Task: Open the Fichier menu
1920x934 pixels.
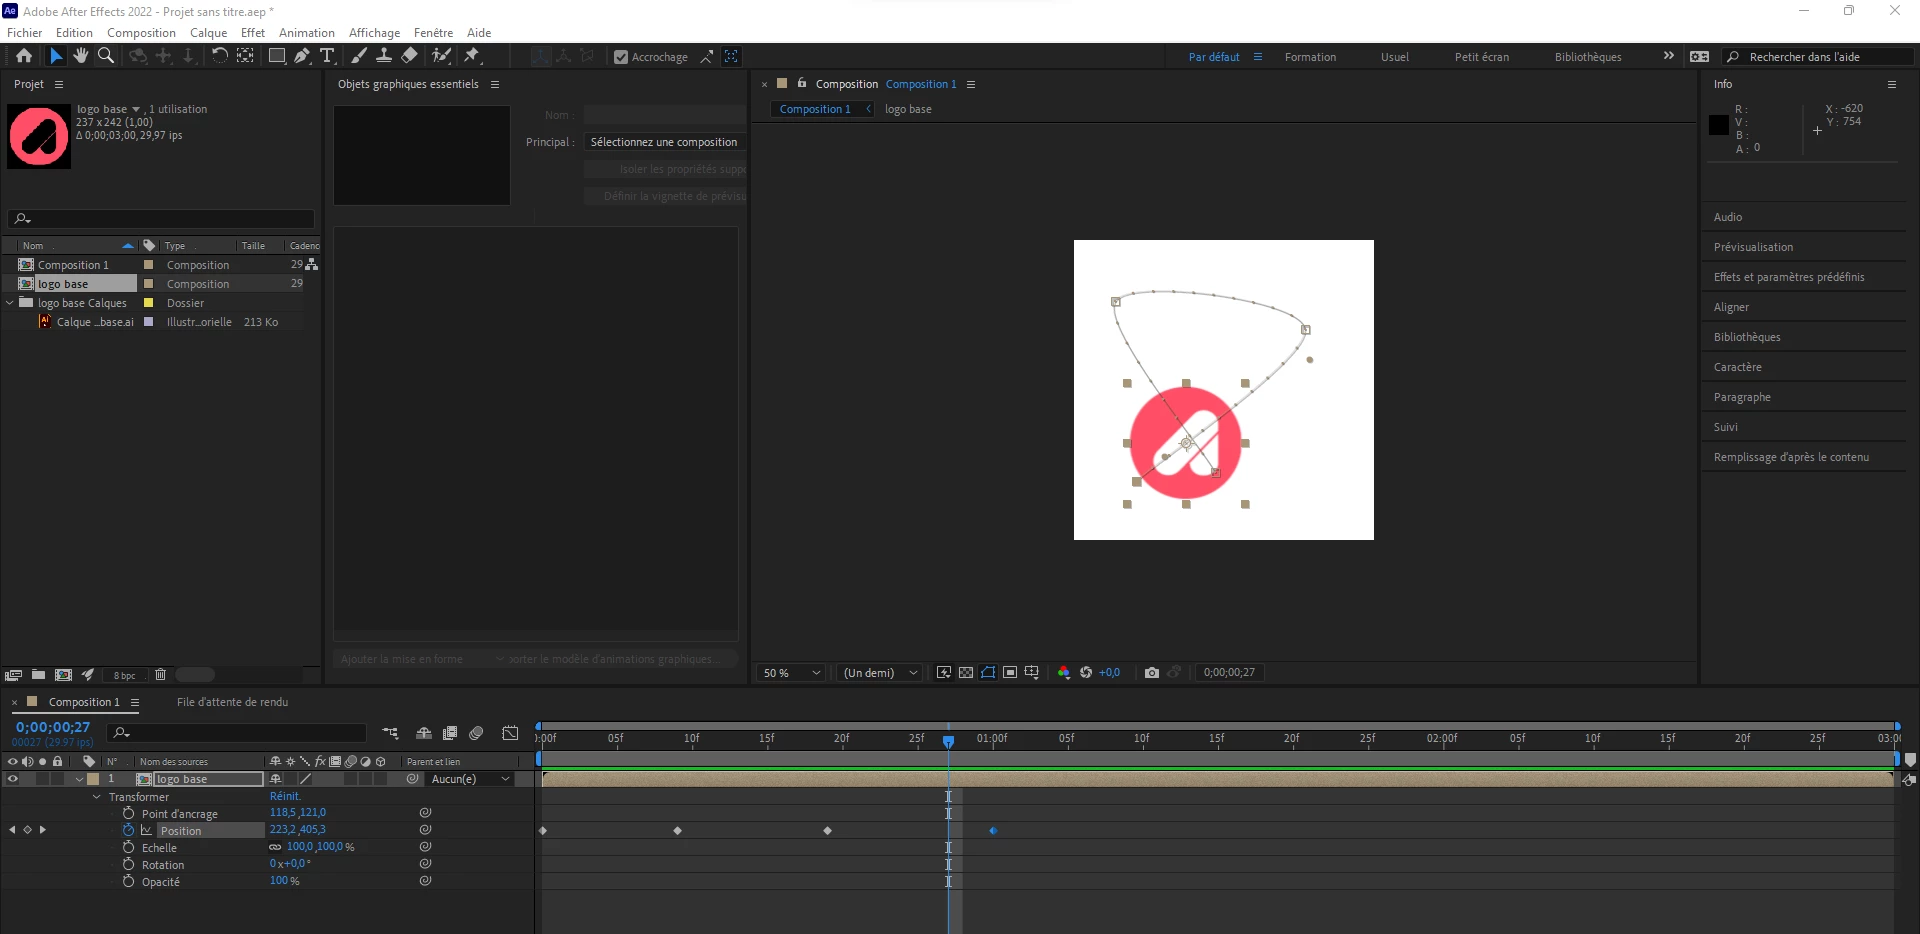Action: 25,33
